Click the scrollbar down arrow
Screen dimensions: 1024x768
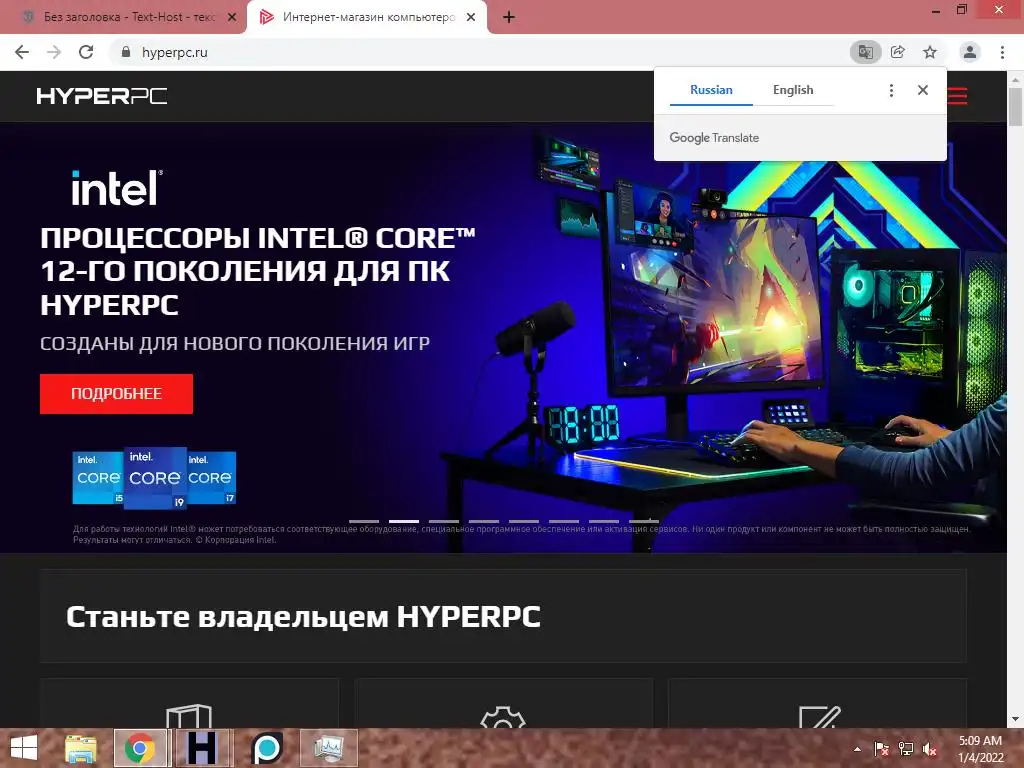coord(1016,720)
